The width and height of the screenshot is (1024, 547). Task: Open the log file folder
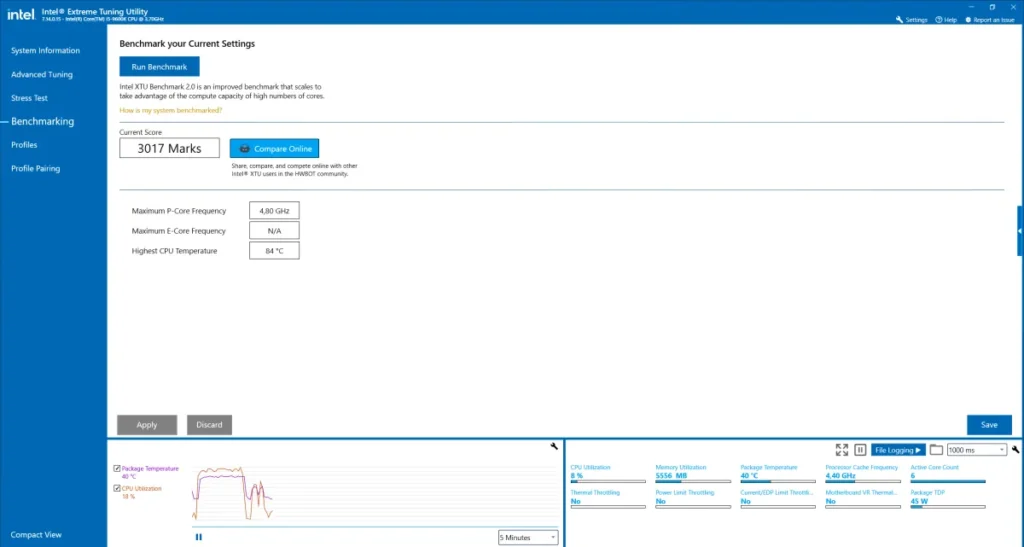(x=936, y=450)
